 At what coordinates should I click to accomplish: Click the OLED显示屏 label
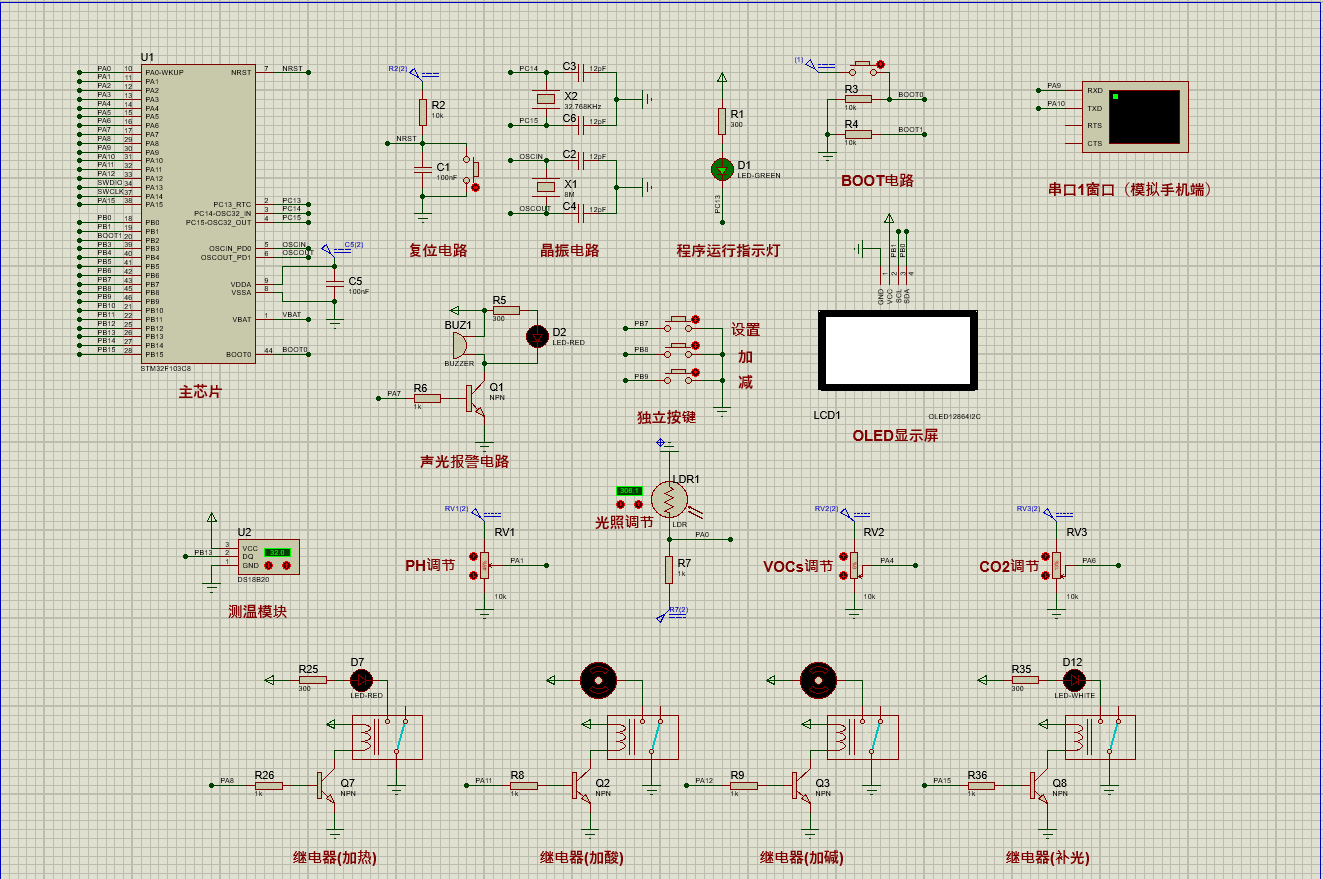click(895, 435)
